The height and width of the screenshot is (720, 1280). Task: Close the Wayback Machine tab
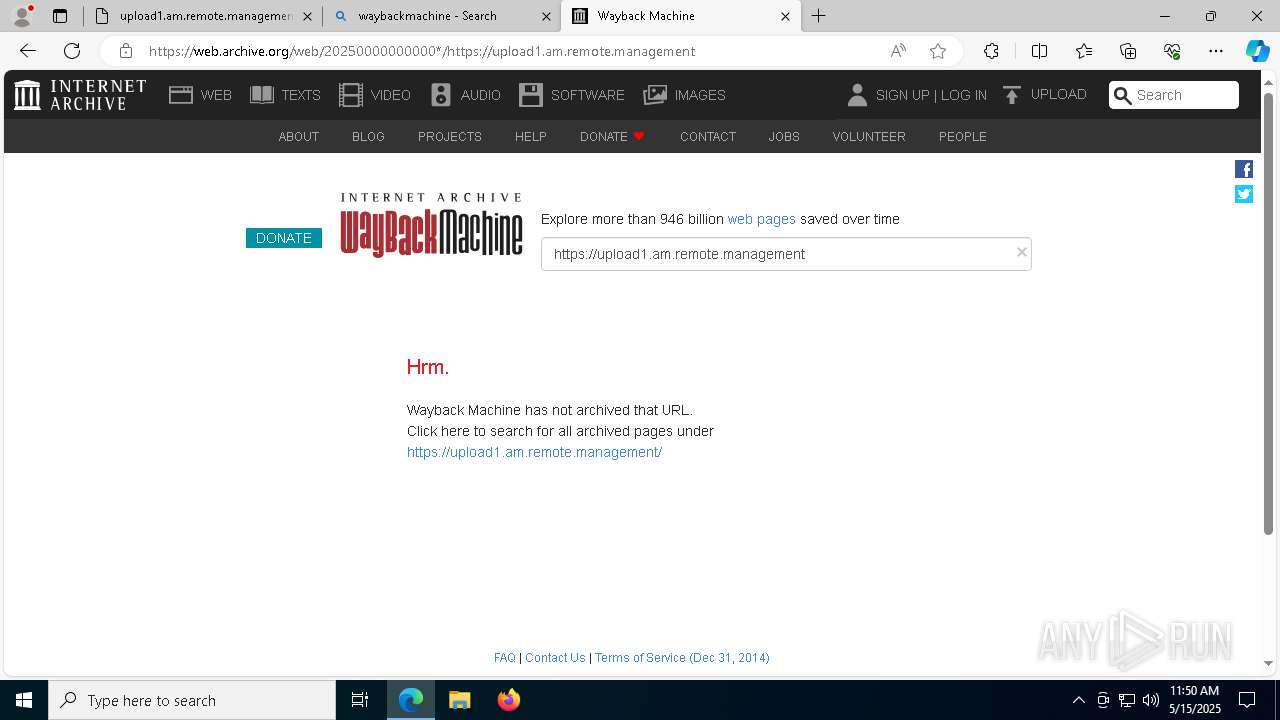[785, 16]
